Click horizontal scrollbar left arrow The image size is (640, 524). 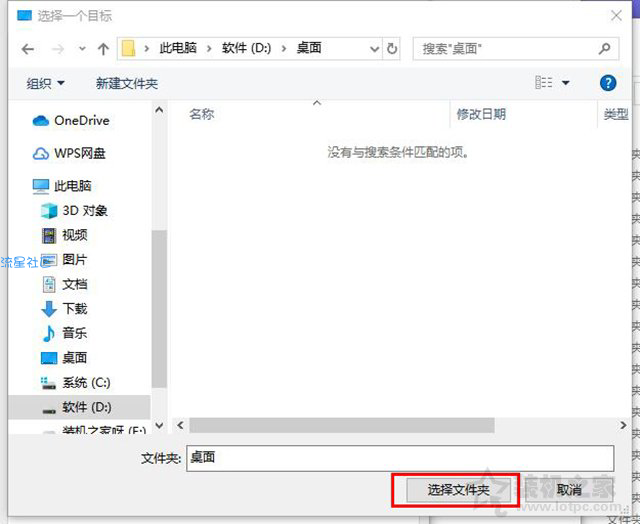(x=180, y=425)
